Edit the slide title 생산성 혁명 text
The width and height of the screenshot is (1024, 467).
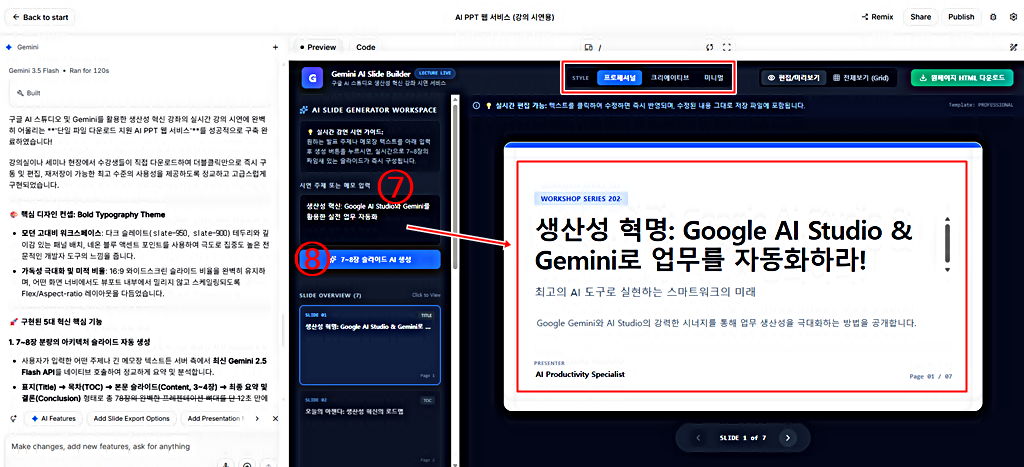point(726,246)
